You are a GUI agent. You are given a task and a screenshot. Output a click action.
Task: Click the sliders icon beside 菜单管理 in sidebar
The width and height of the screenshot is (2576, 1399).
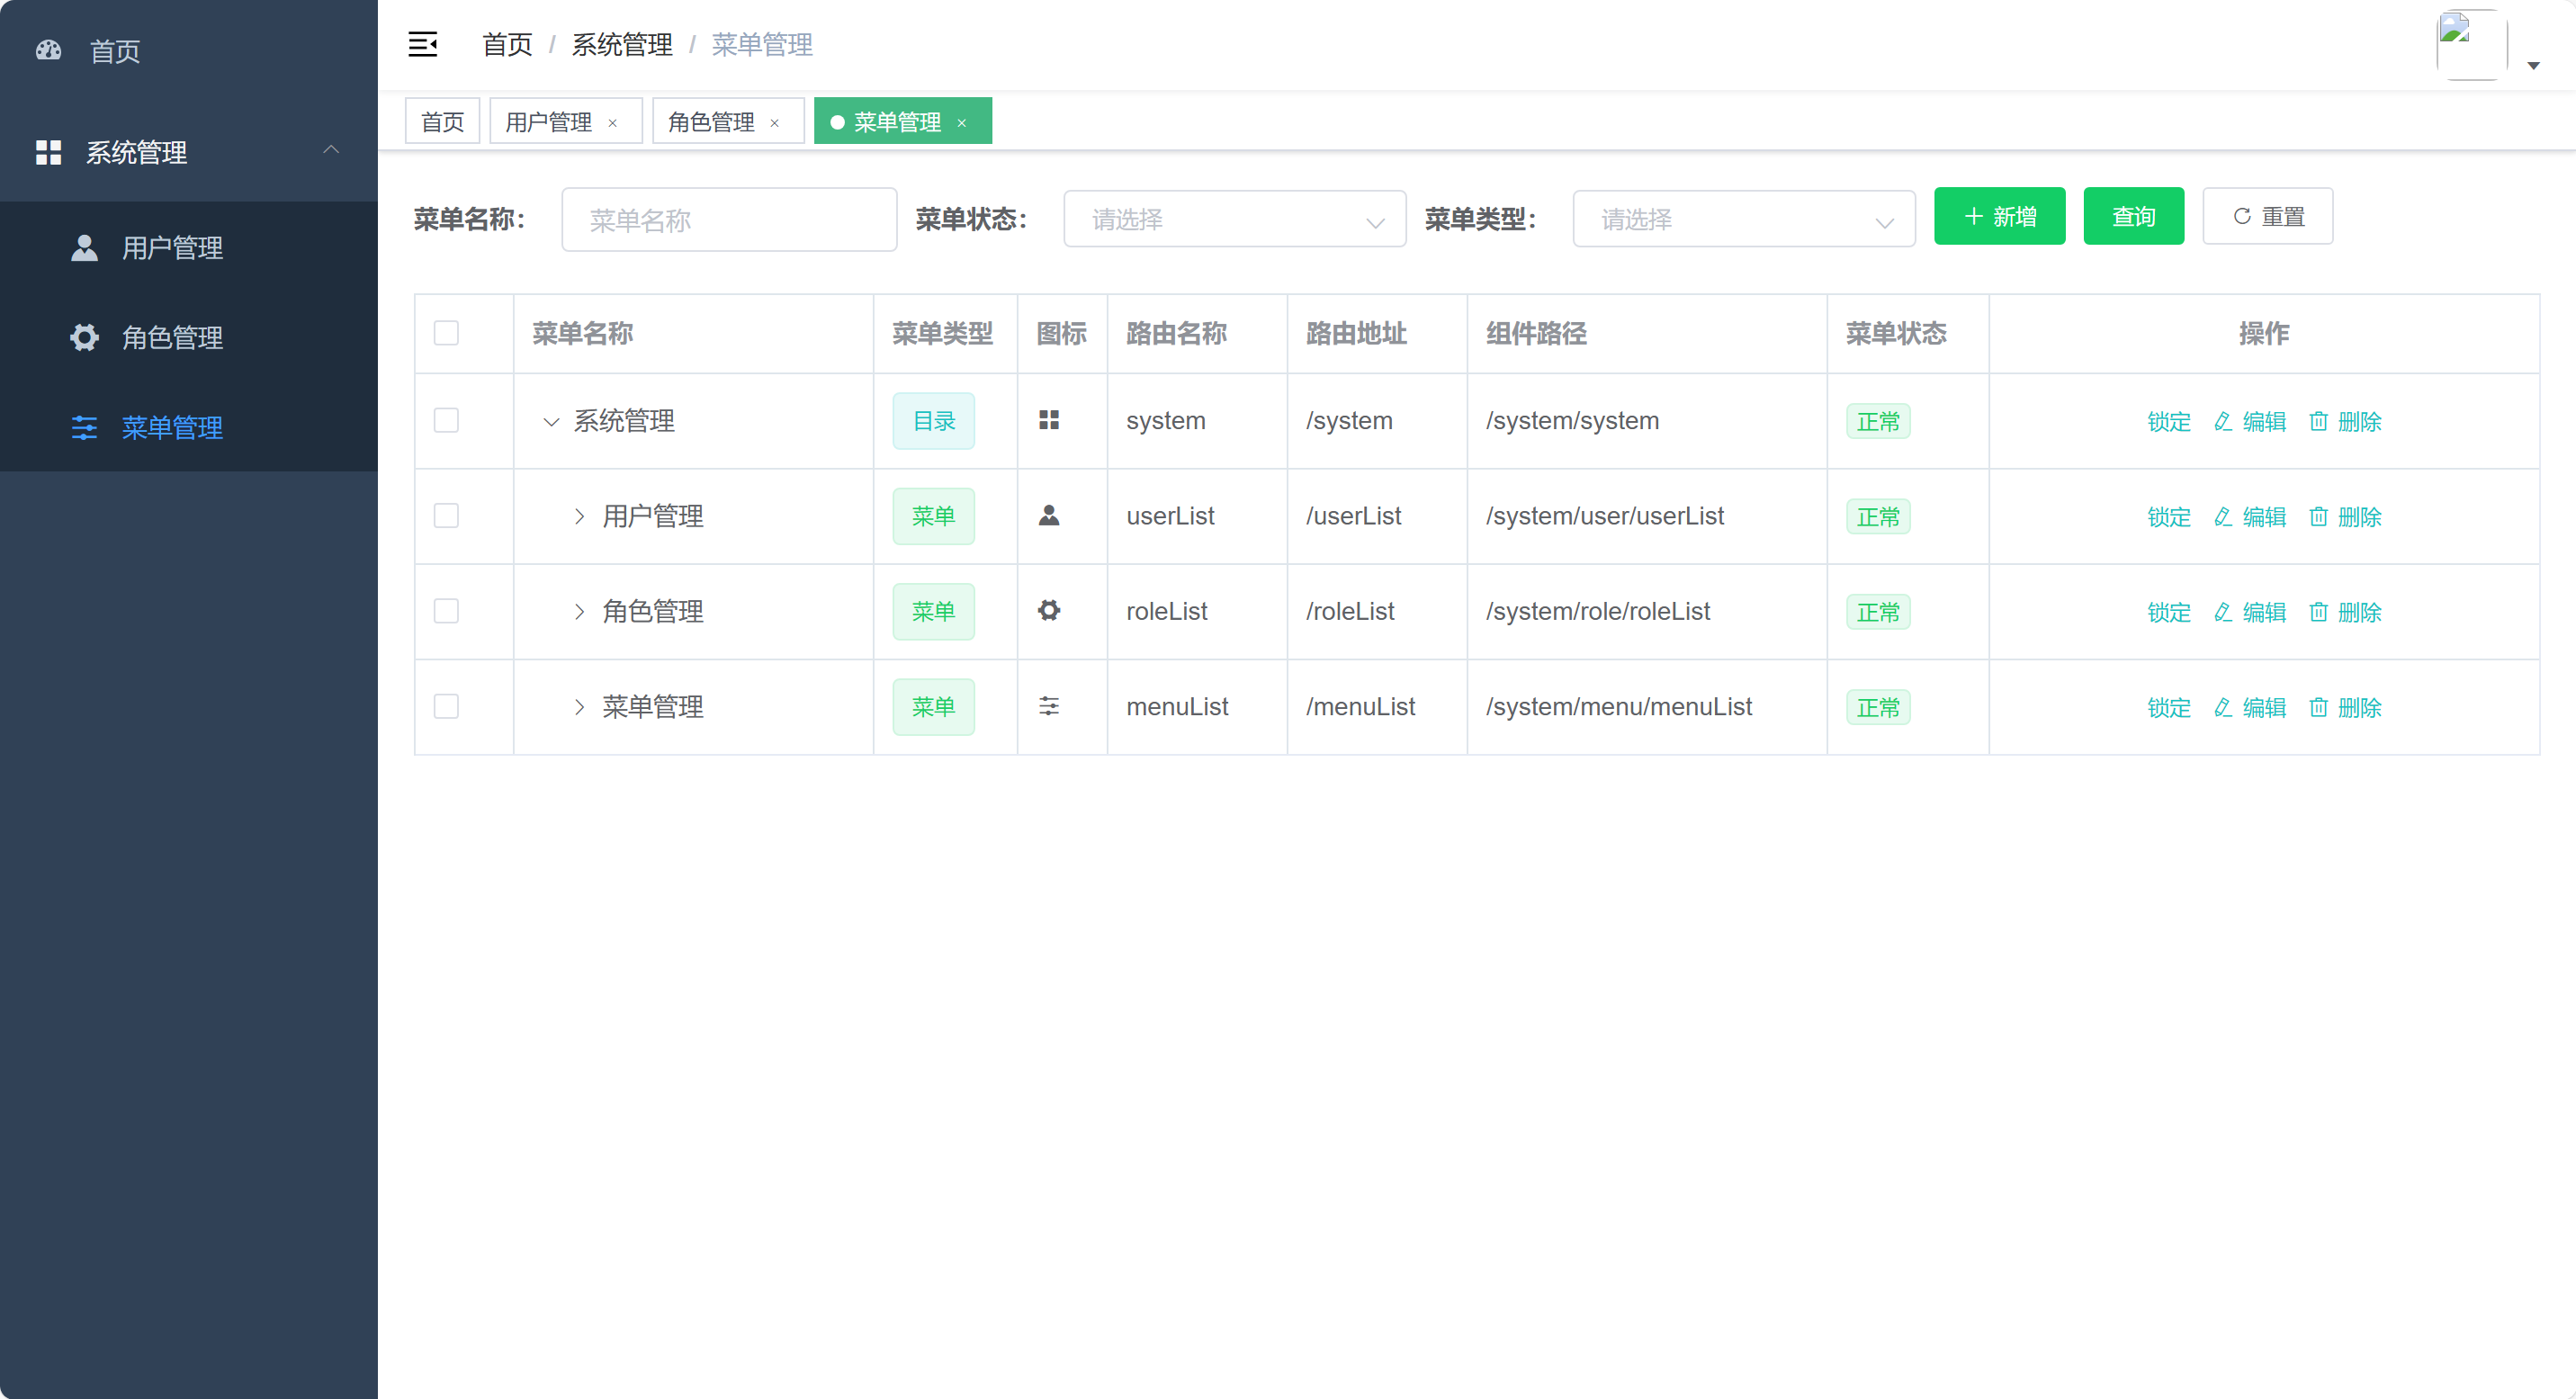pos(85,427)
